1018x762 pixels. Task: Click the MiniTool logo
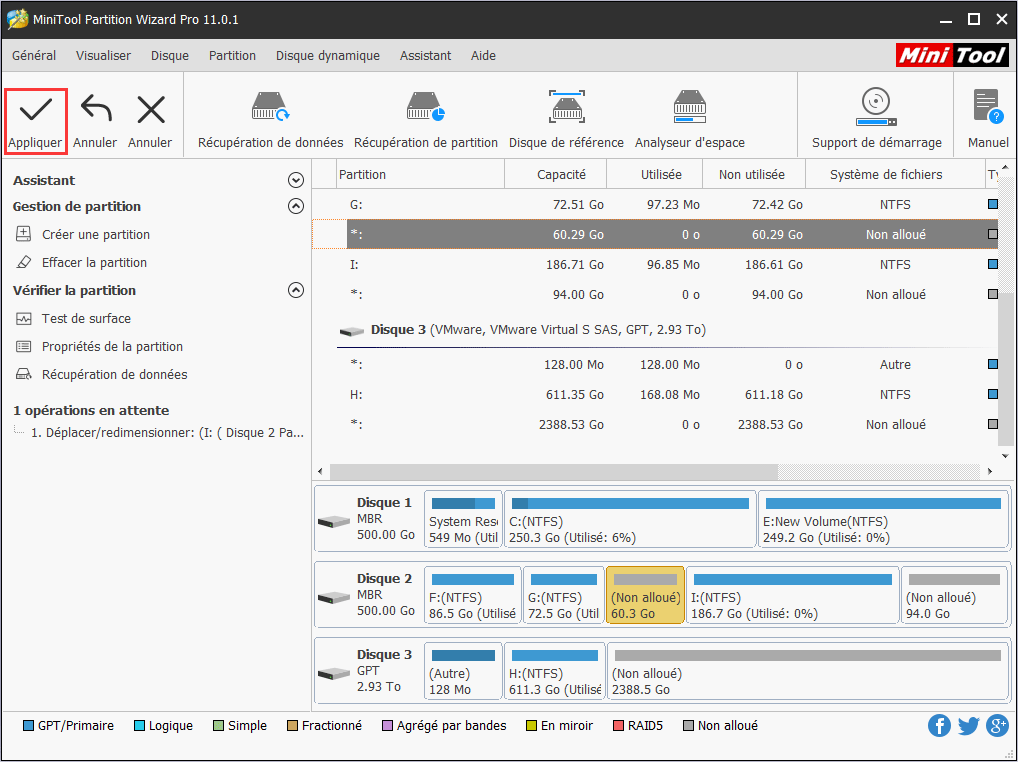(x=952, y=55)
